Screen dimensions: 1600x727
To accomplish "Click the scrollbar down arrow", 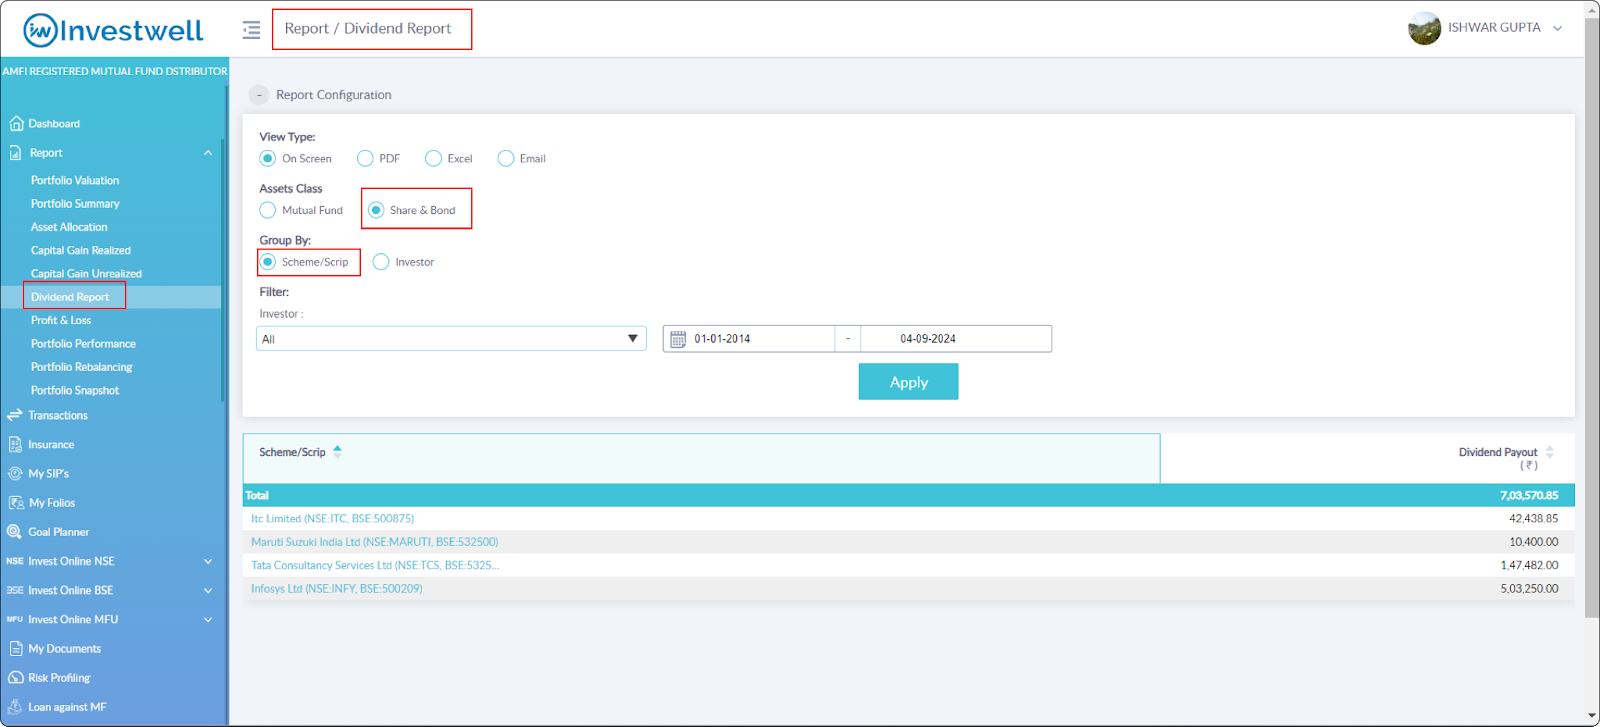I will (x=1592, y=717).
